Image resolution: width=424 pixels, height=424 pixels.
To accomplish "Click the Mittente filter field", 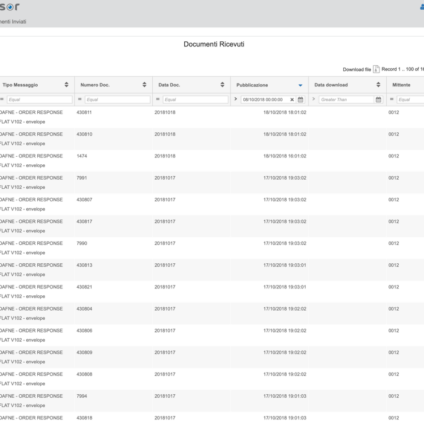I will [x=410, y=100].
